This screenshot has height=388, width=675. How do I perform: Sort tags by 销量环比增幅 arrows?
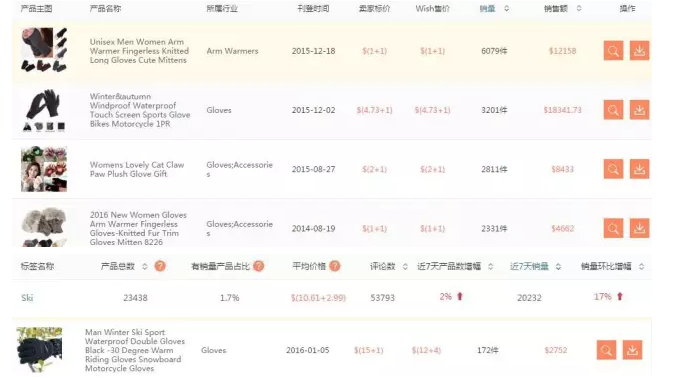(x=641, y=267)
